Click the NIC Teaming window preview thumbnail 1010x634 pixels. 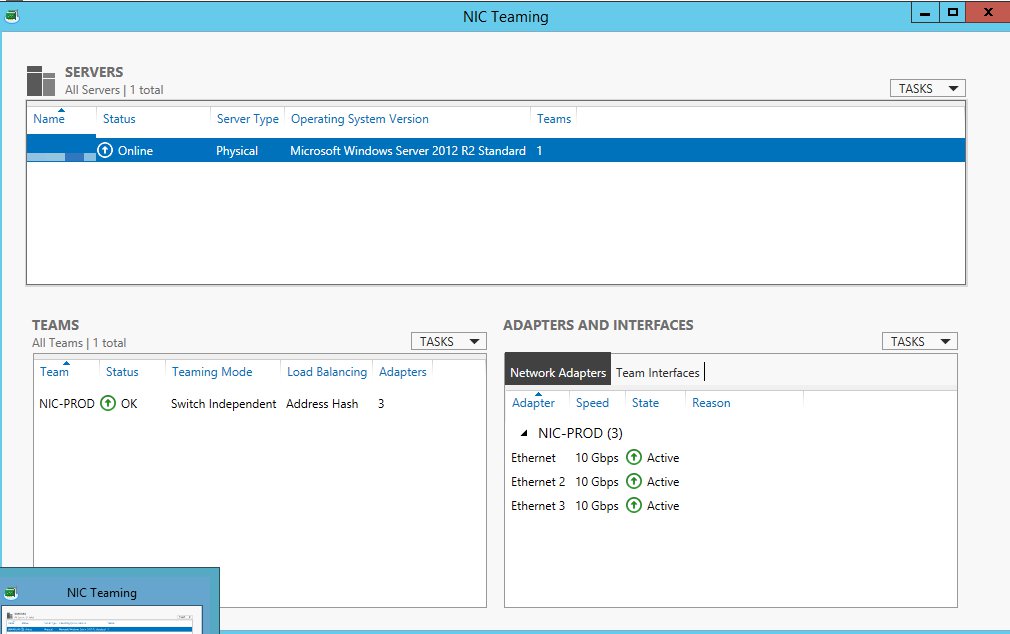(101, 619)
